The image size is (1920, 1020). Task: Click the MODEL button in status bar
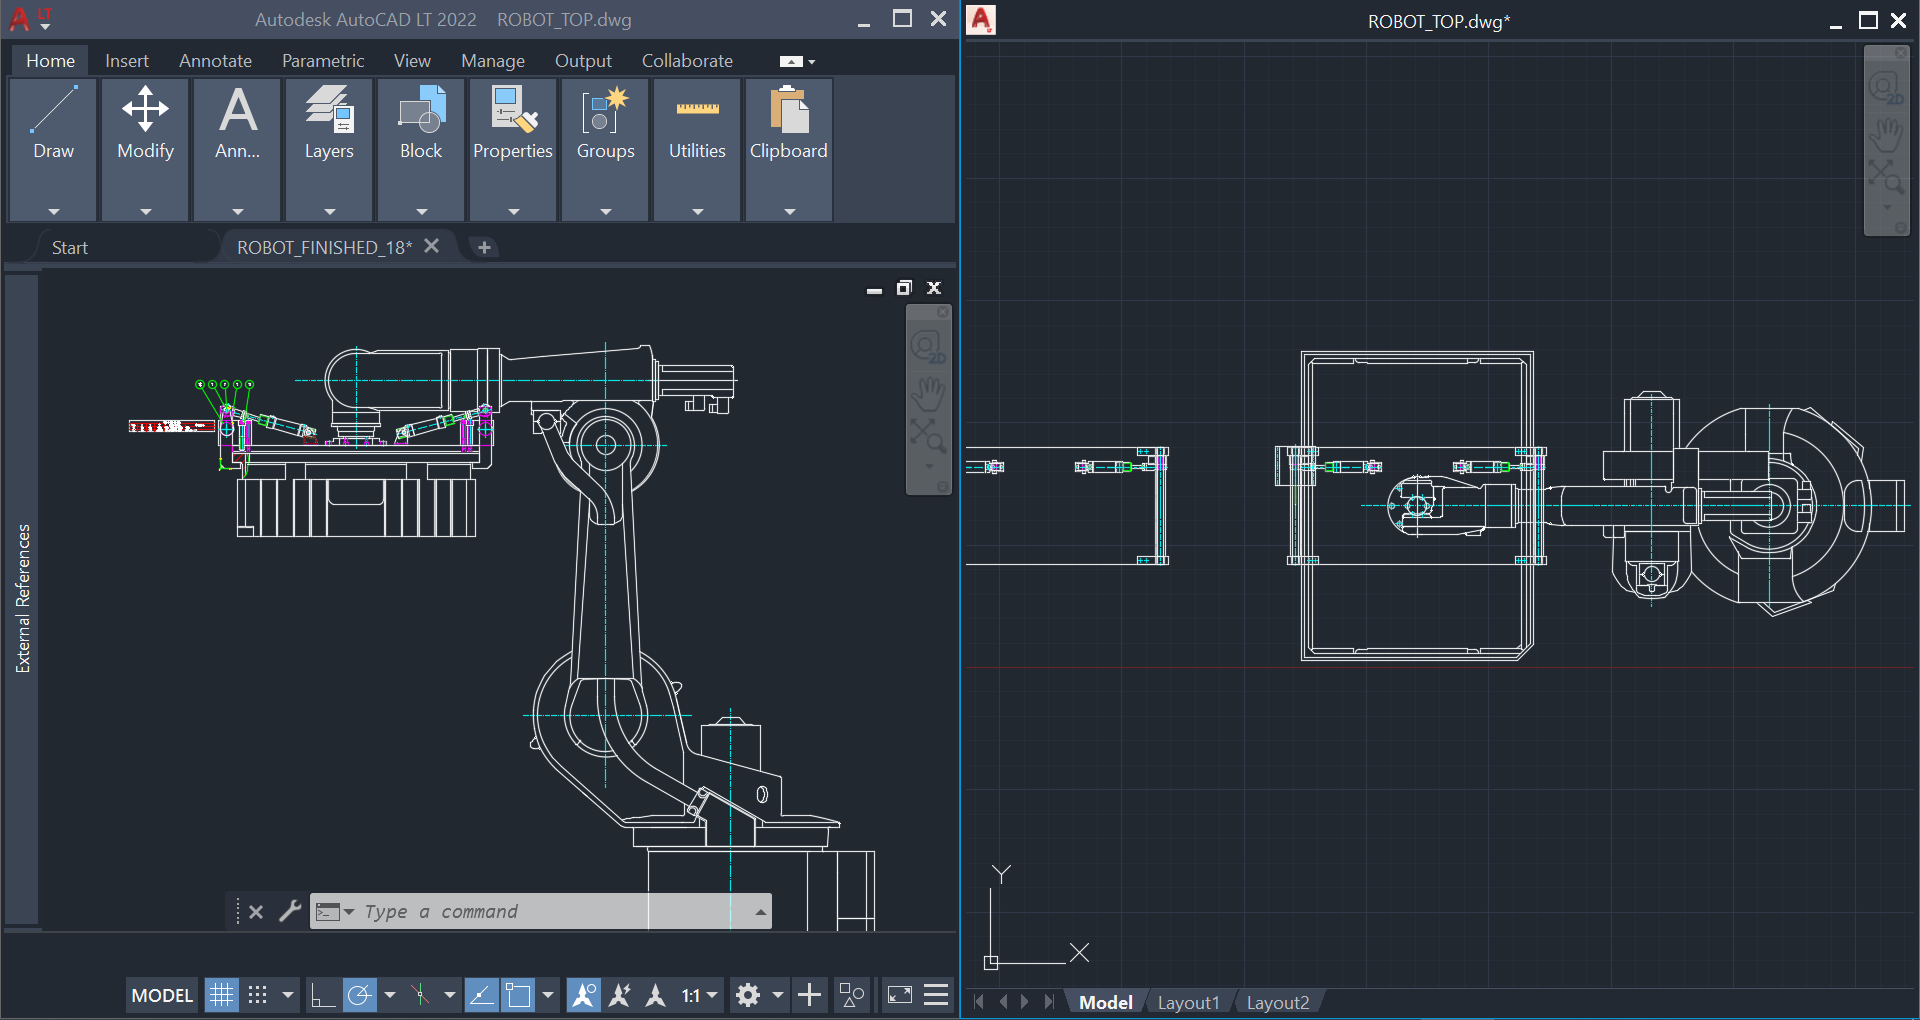(160, 994)
